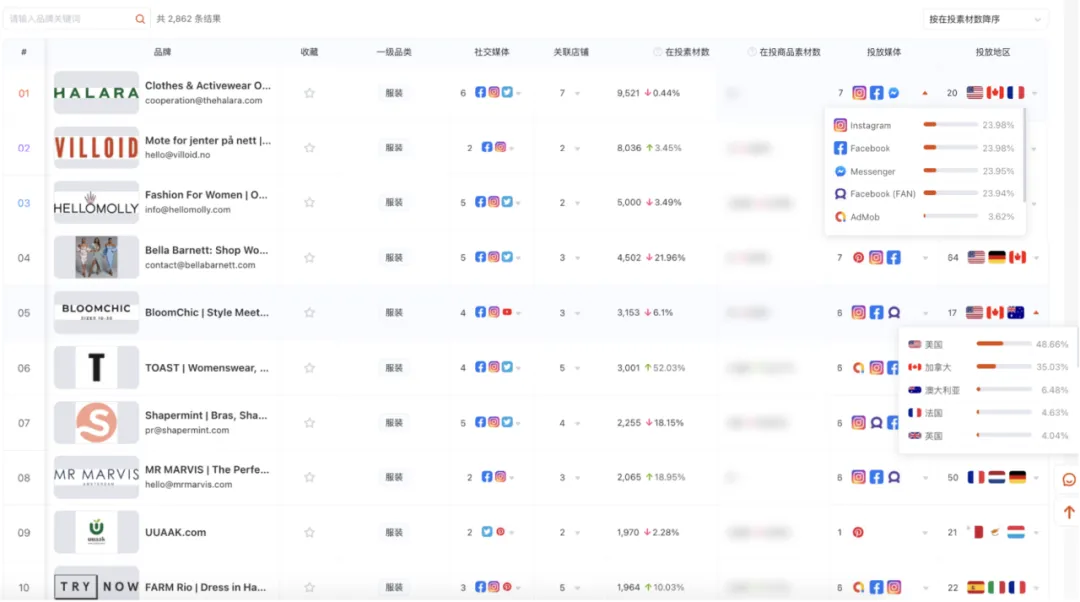Click the 关联店铺 column header

pos(571,52)
